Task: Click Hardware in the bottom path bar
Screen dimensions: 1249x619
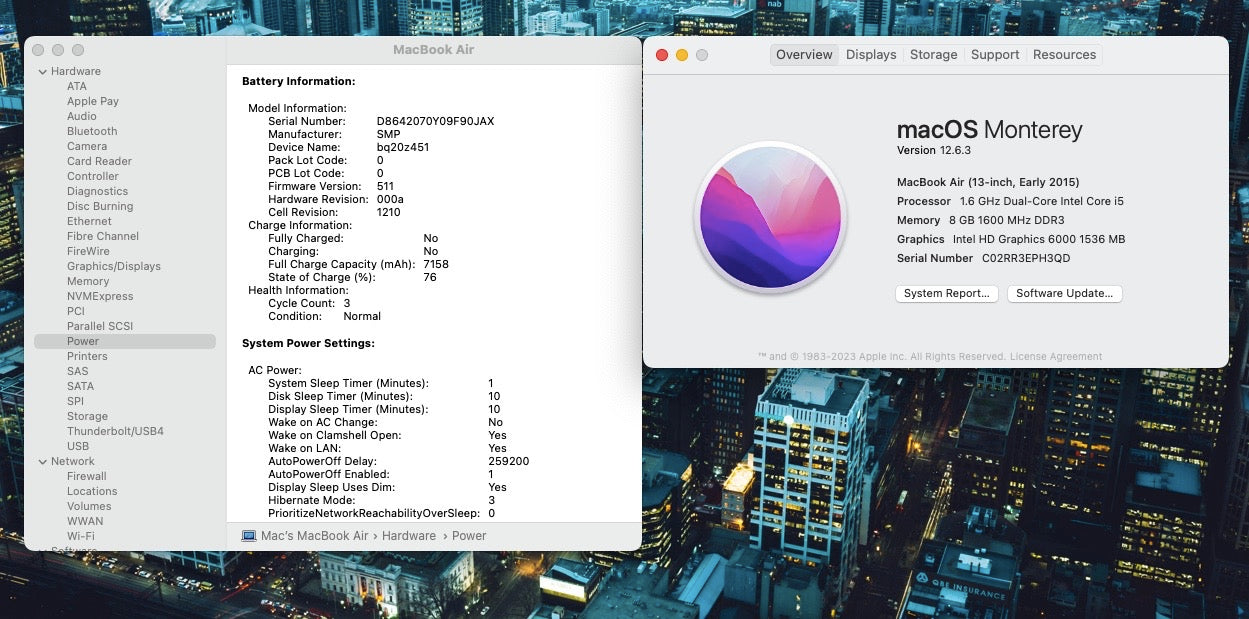Action: coord(408,536)
